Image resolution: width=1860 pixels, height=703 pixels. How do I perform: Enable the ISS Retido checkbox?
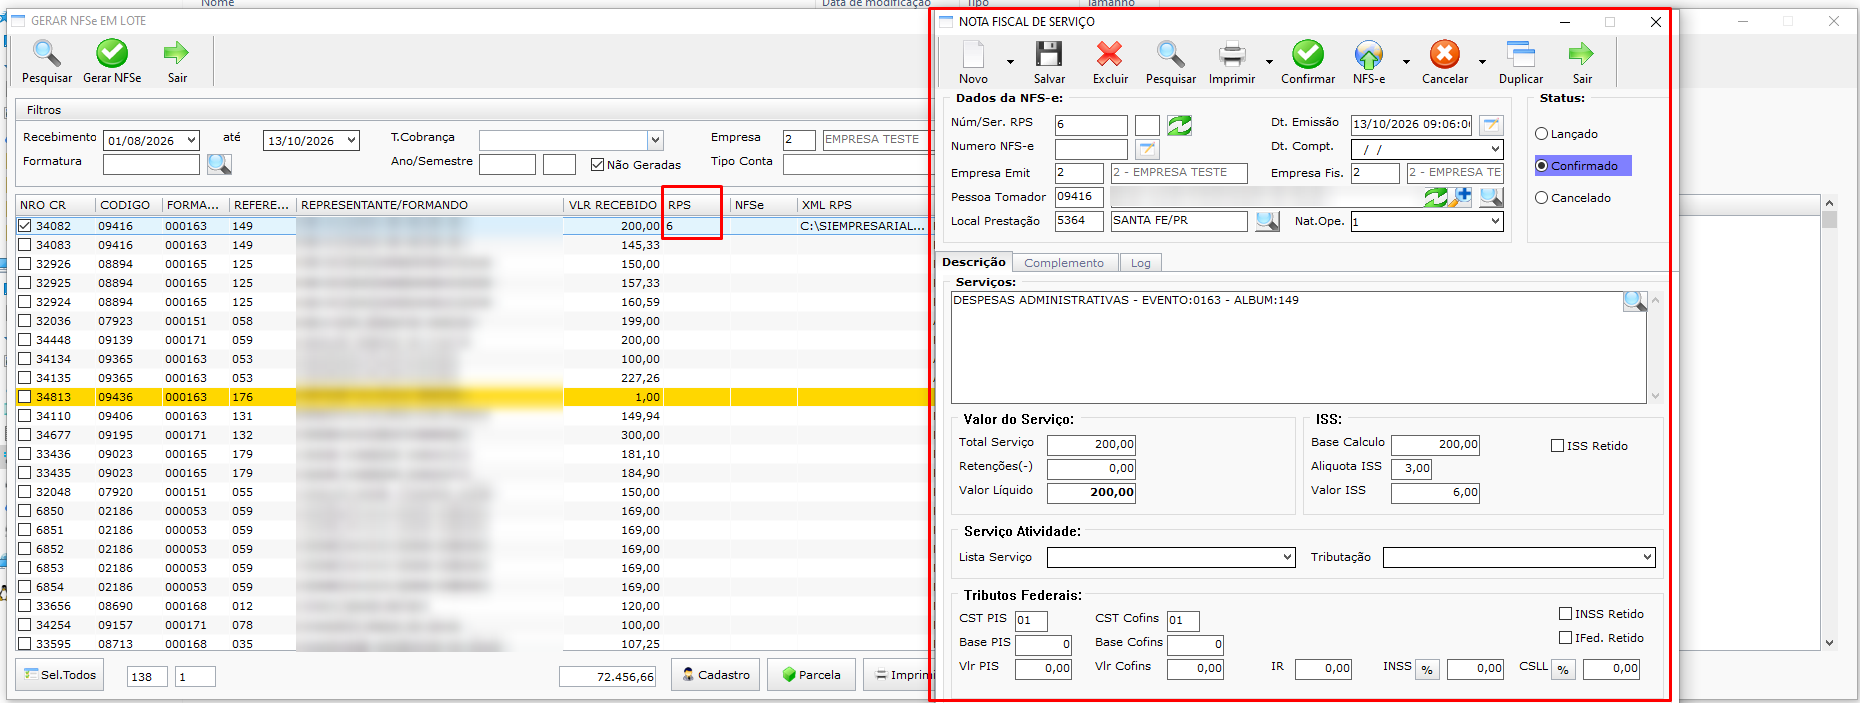click(x=1557, y=446)
